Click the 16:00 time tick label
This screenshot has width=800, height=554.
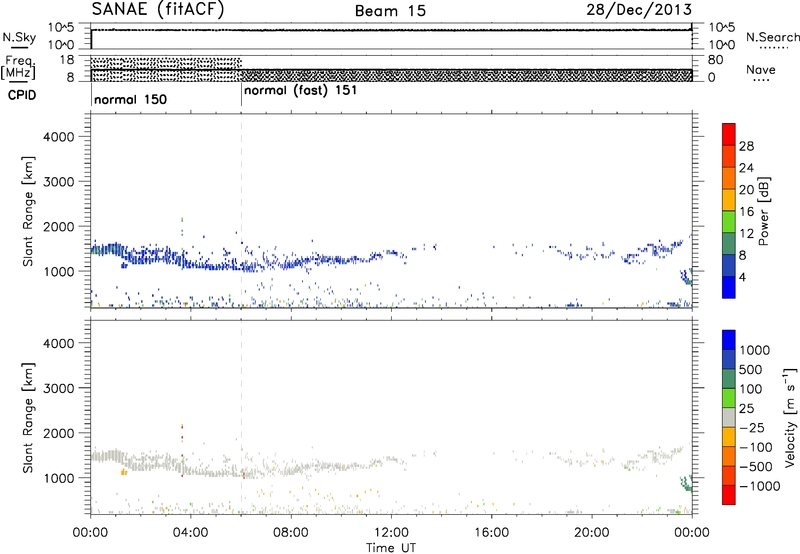click(x=491, y=533)
